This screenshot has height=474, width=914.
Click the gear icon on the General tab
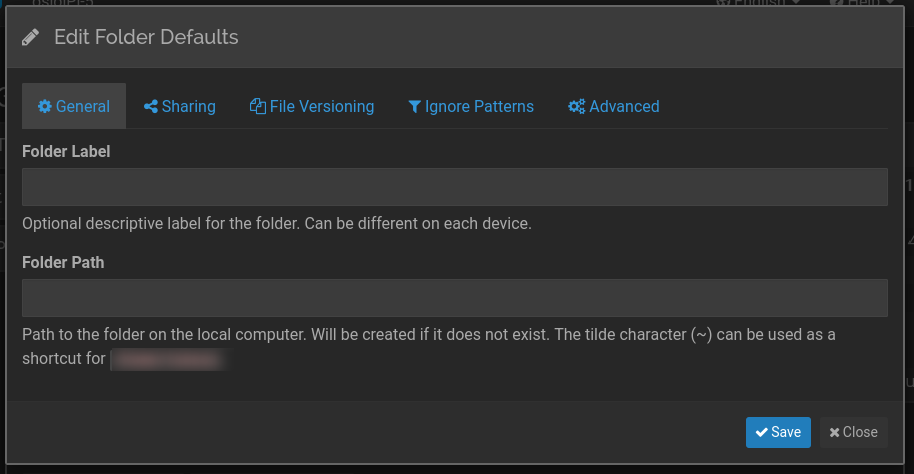click(44, 107)
